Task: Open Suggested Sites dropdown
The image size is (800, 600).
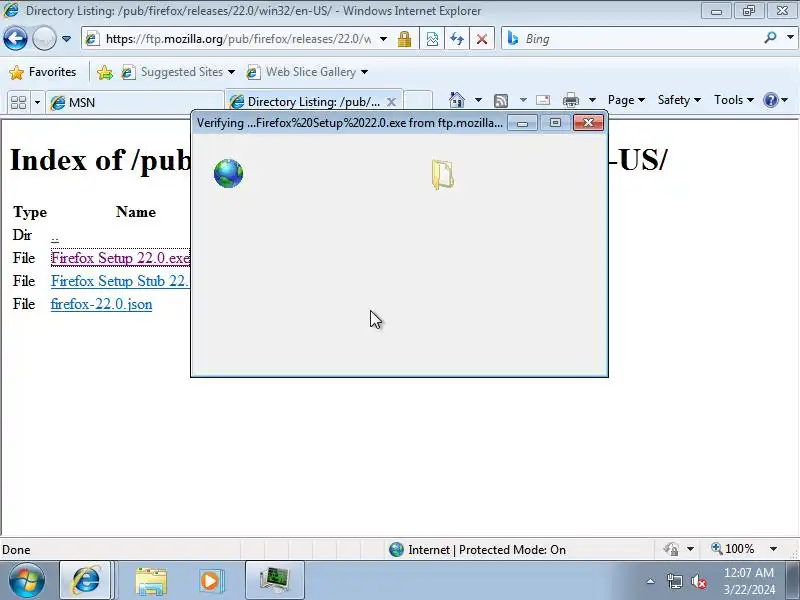Action: point(178,72)
